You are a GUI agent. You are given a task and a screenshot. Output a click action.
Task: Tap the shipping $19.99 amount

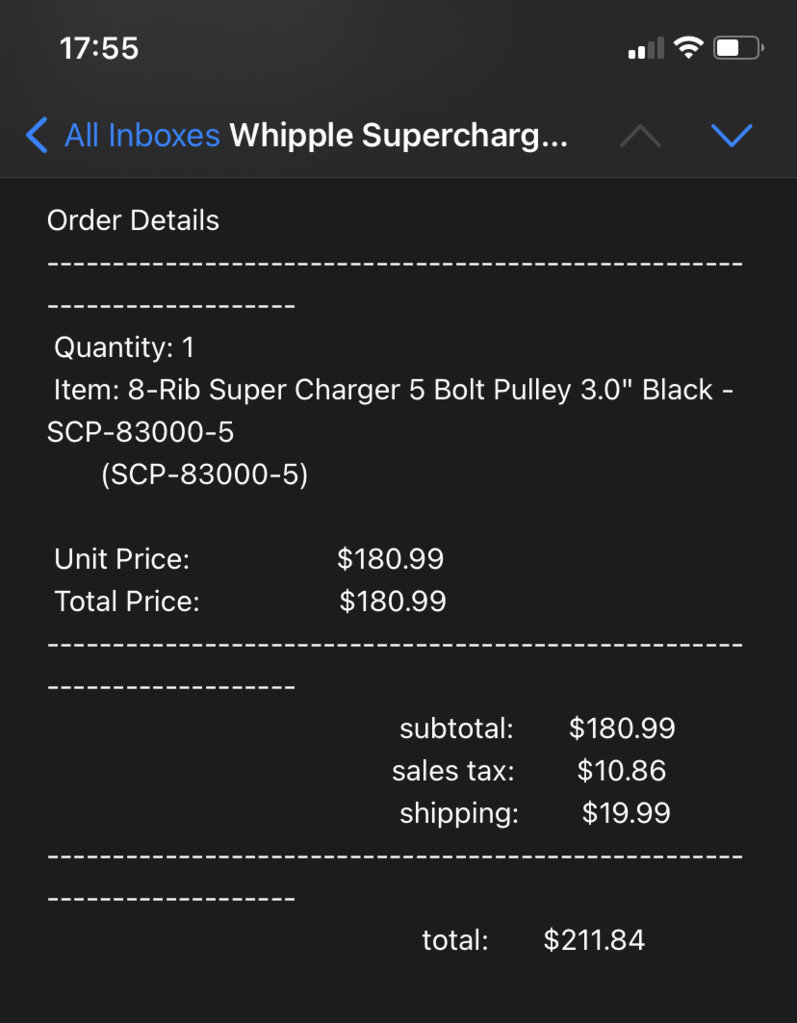[x=625, y=813]
